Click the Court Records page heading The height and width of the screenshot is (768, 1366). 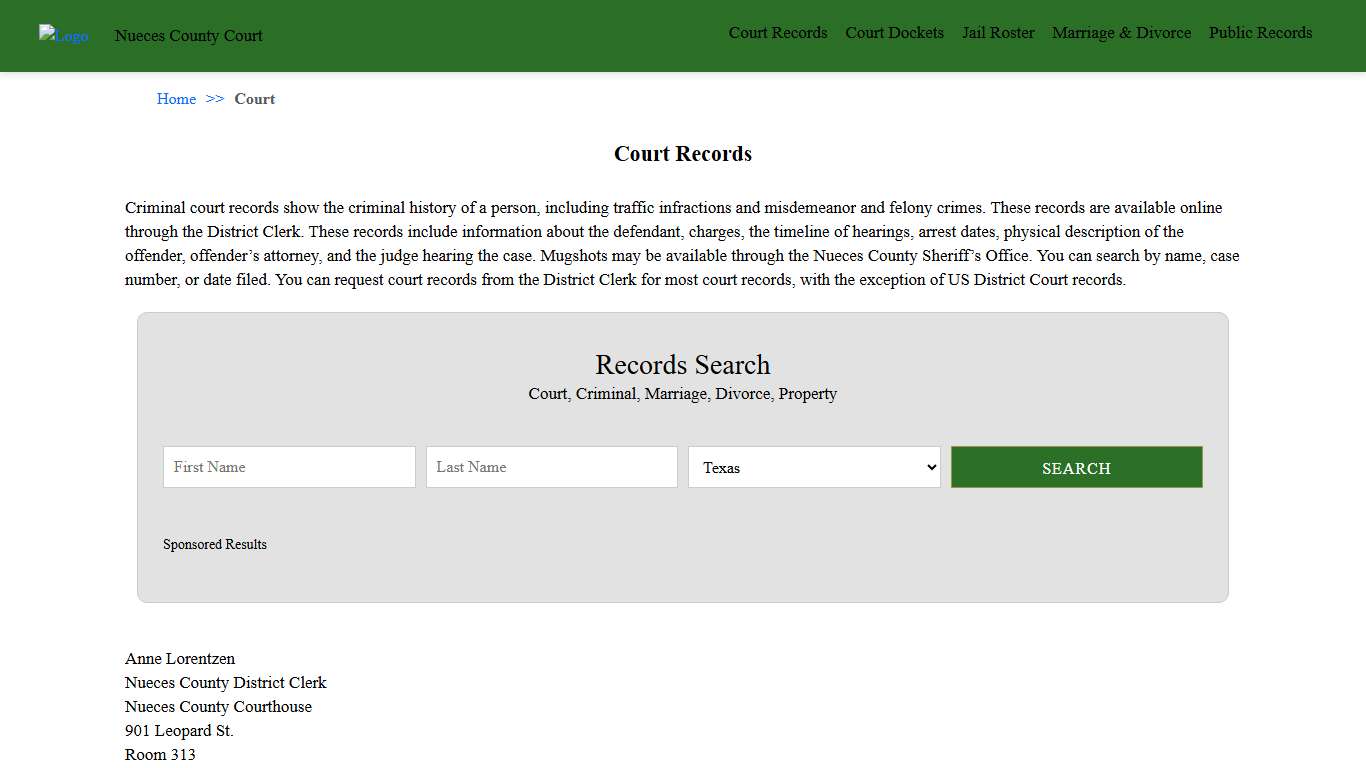[682, 153]
